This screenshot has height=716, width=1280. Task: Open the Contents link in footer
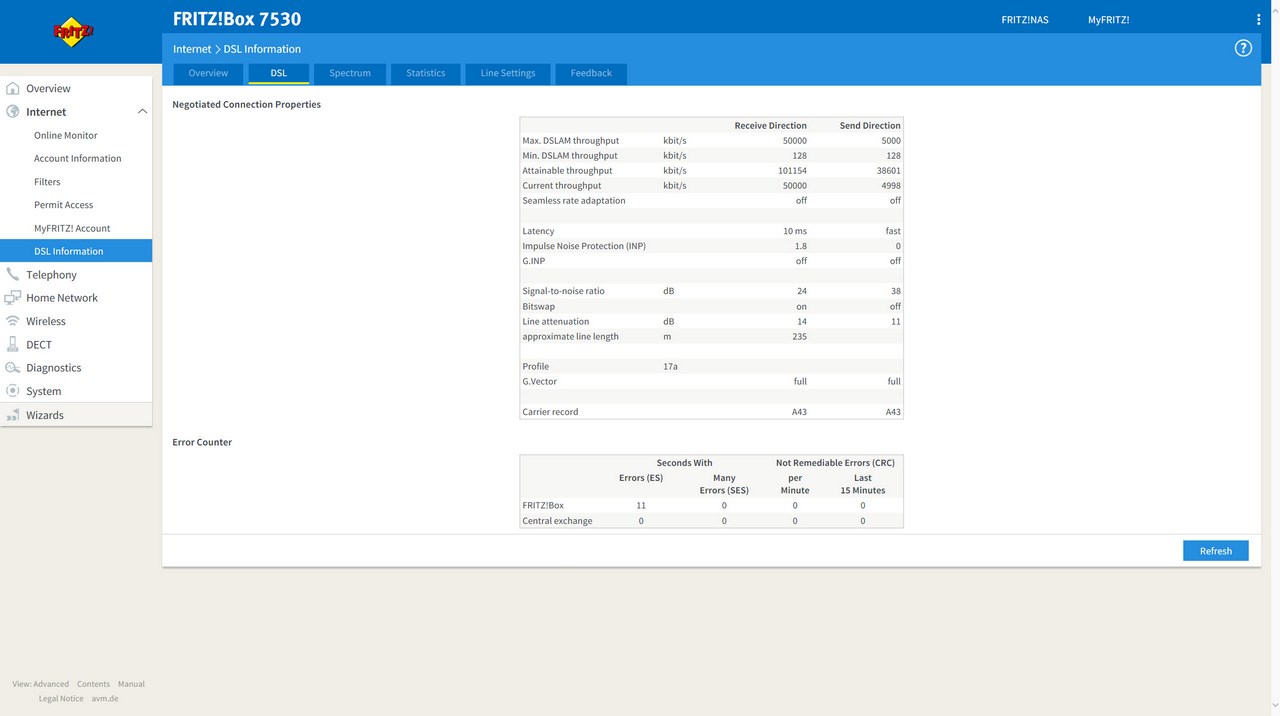[94, 684]
